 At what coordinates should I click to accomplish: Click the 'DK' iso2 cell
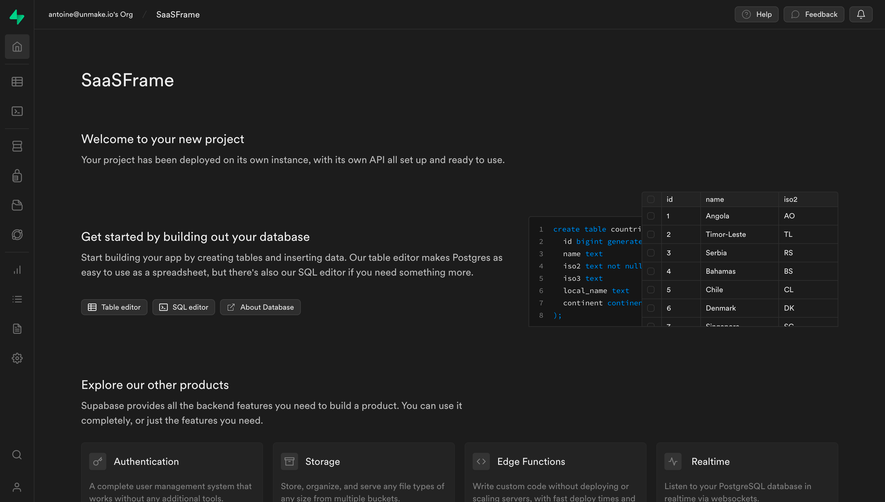click(x=808, y=308)
